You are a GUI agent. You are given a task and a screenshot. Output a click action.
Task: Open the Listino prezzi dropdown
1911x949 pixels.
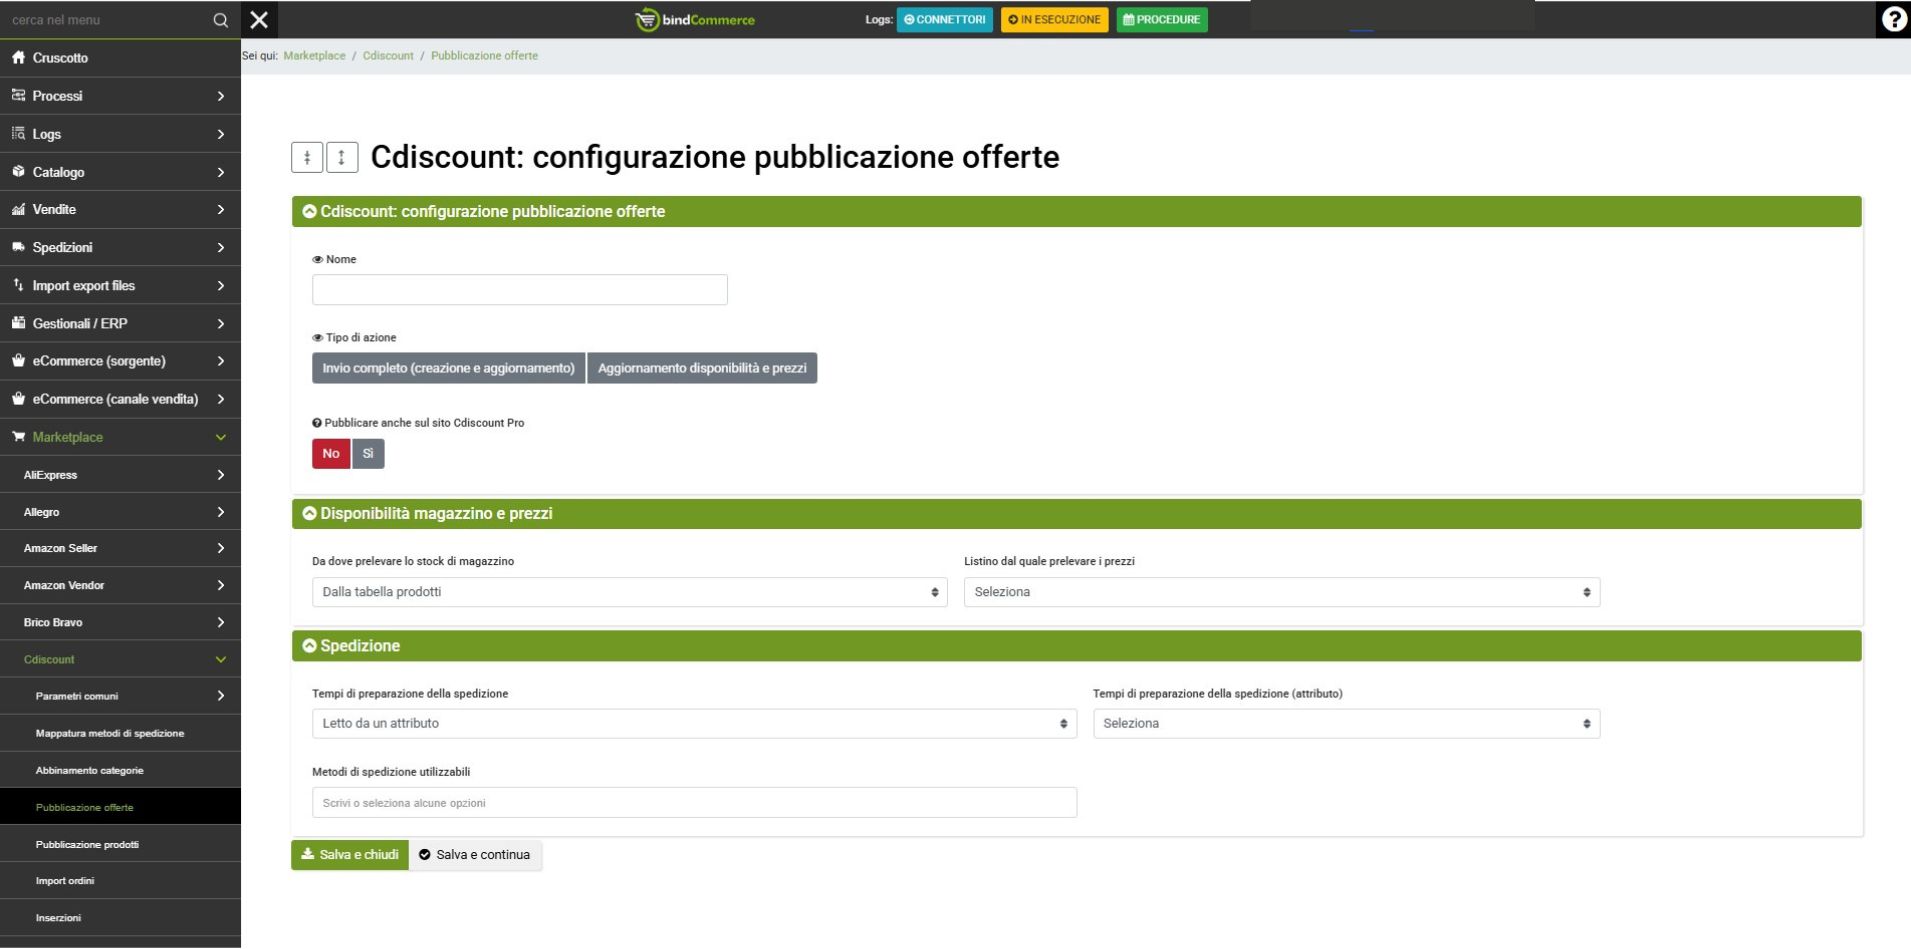(1281, 592)
